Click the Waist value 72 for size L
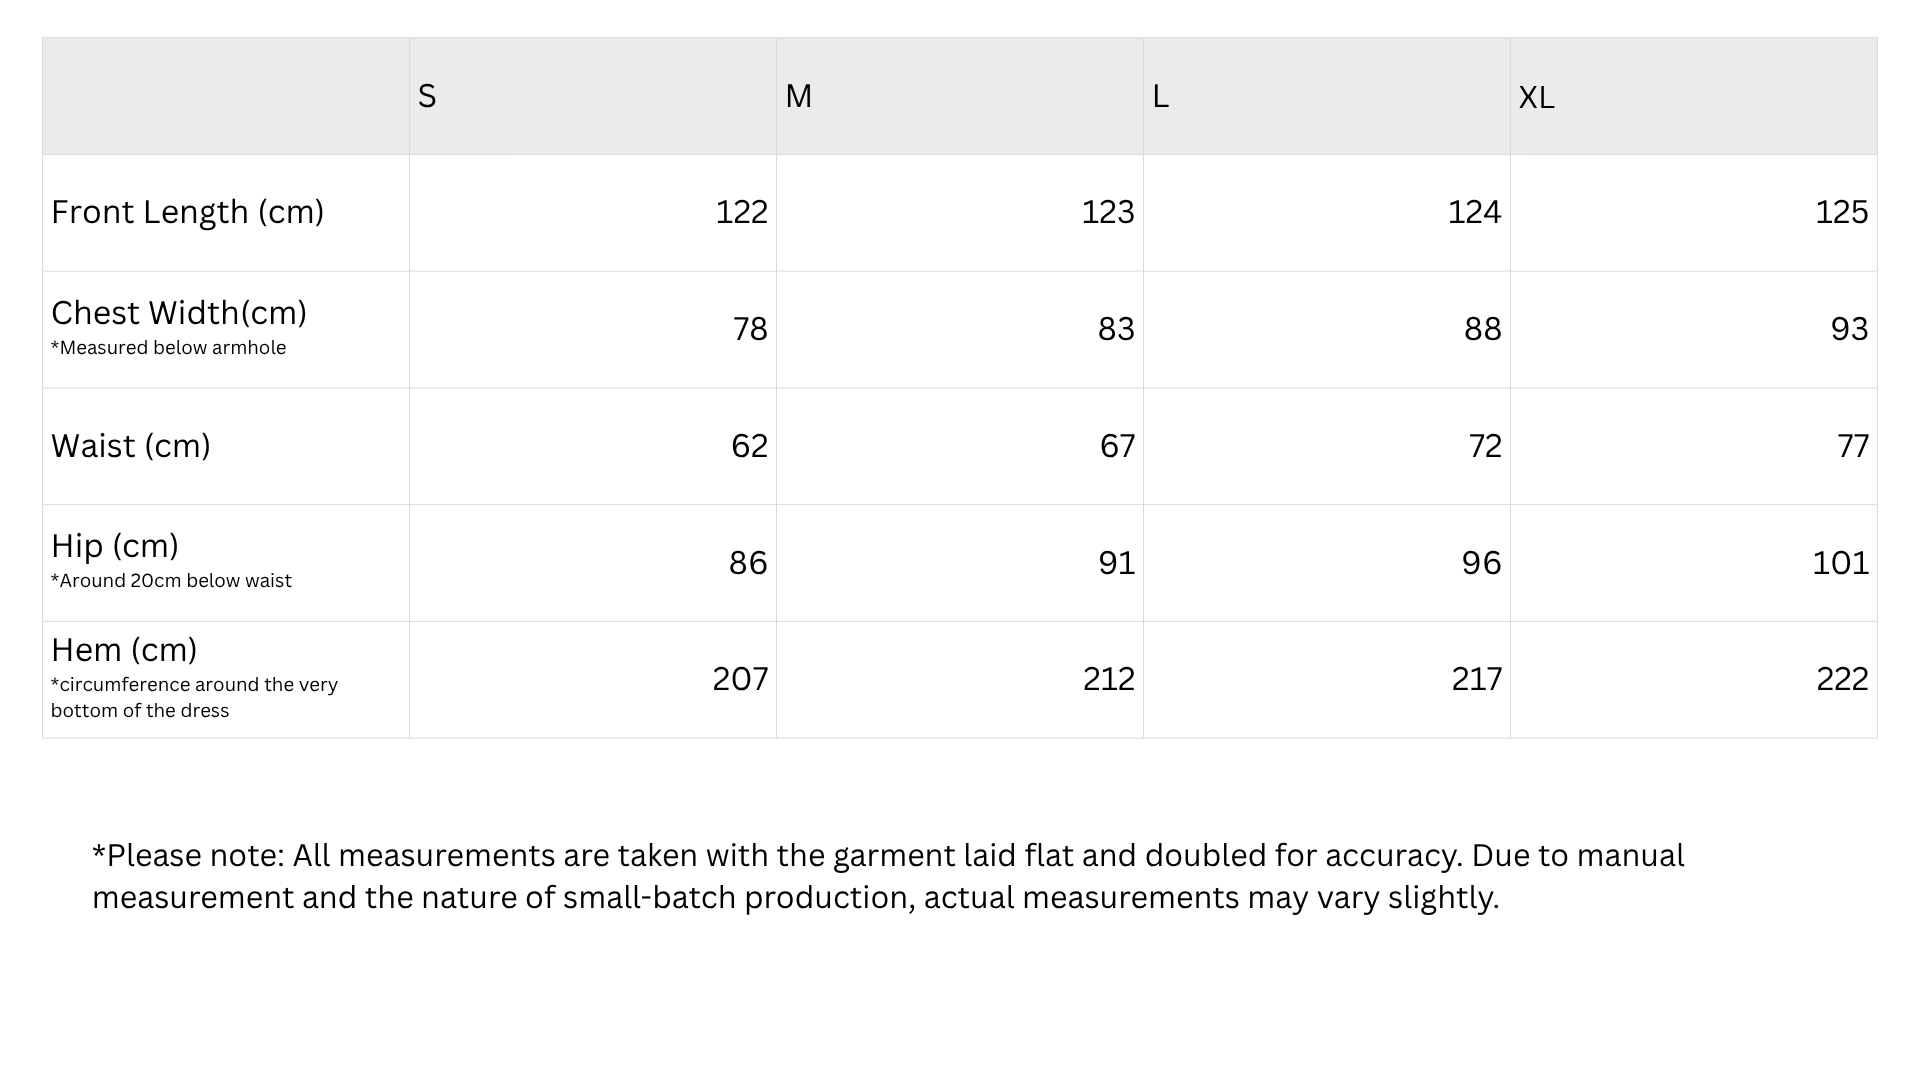1920x1080 pixels. coord(1484,446)
